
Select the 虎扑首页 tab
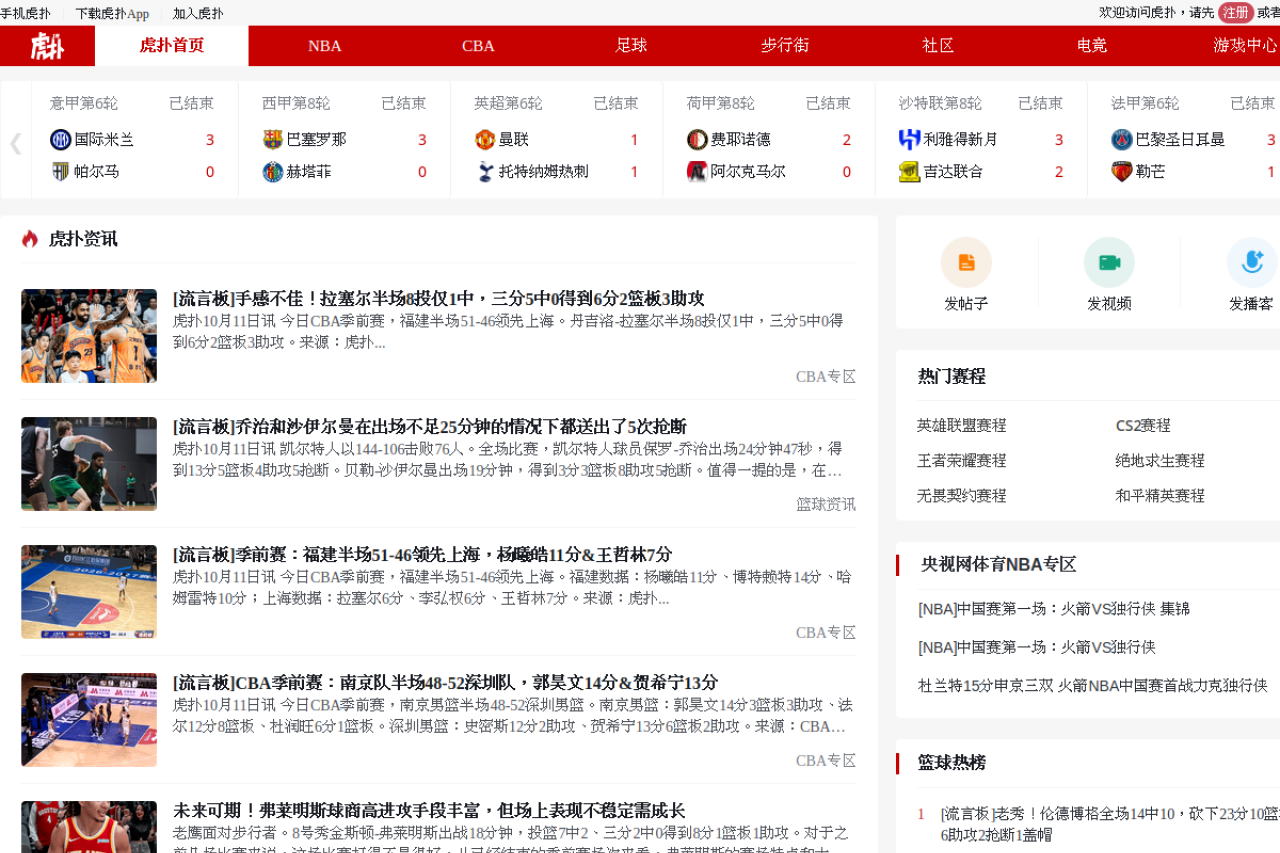pos(172,46)
